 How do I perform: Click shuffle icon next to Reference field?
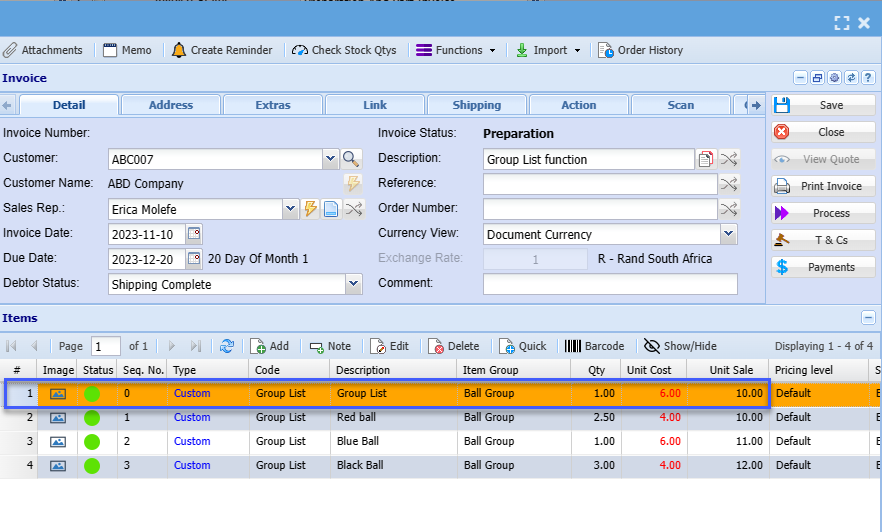click(x=729, y=184)
